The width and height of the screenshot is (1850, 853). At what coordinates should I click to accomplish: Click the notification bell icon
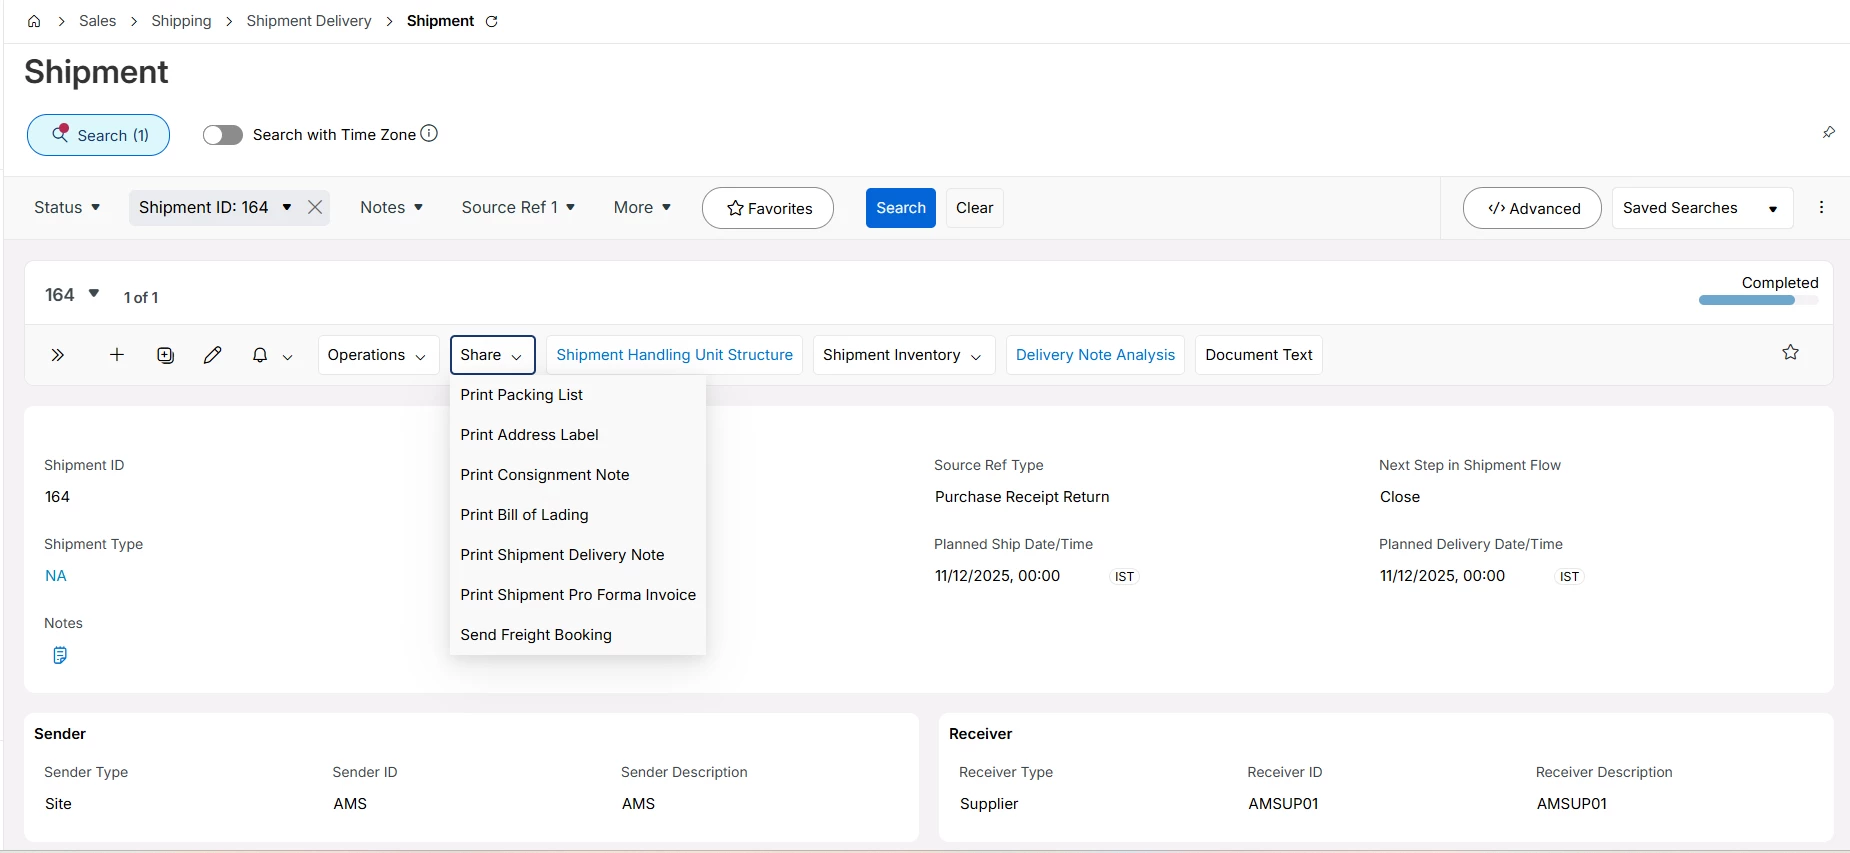pyautogui.click(x=260, y=355)
